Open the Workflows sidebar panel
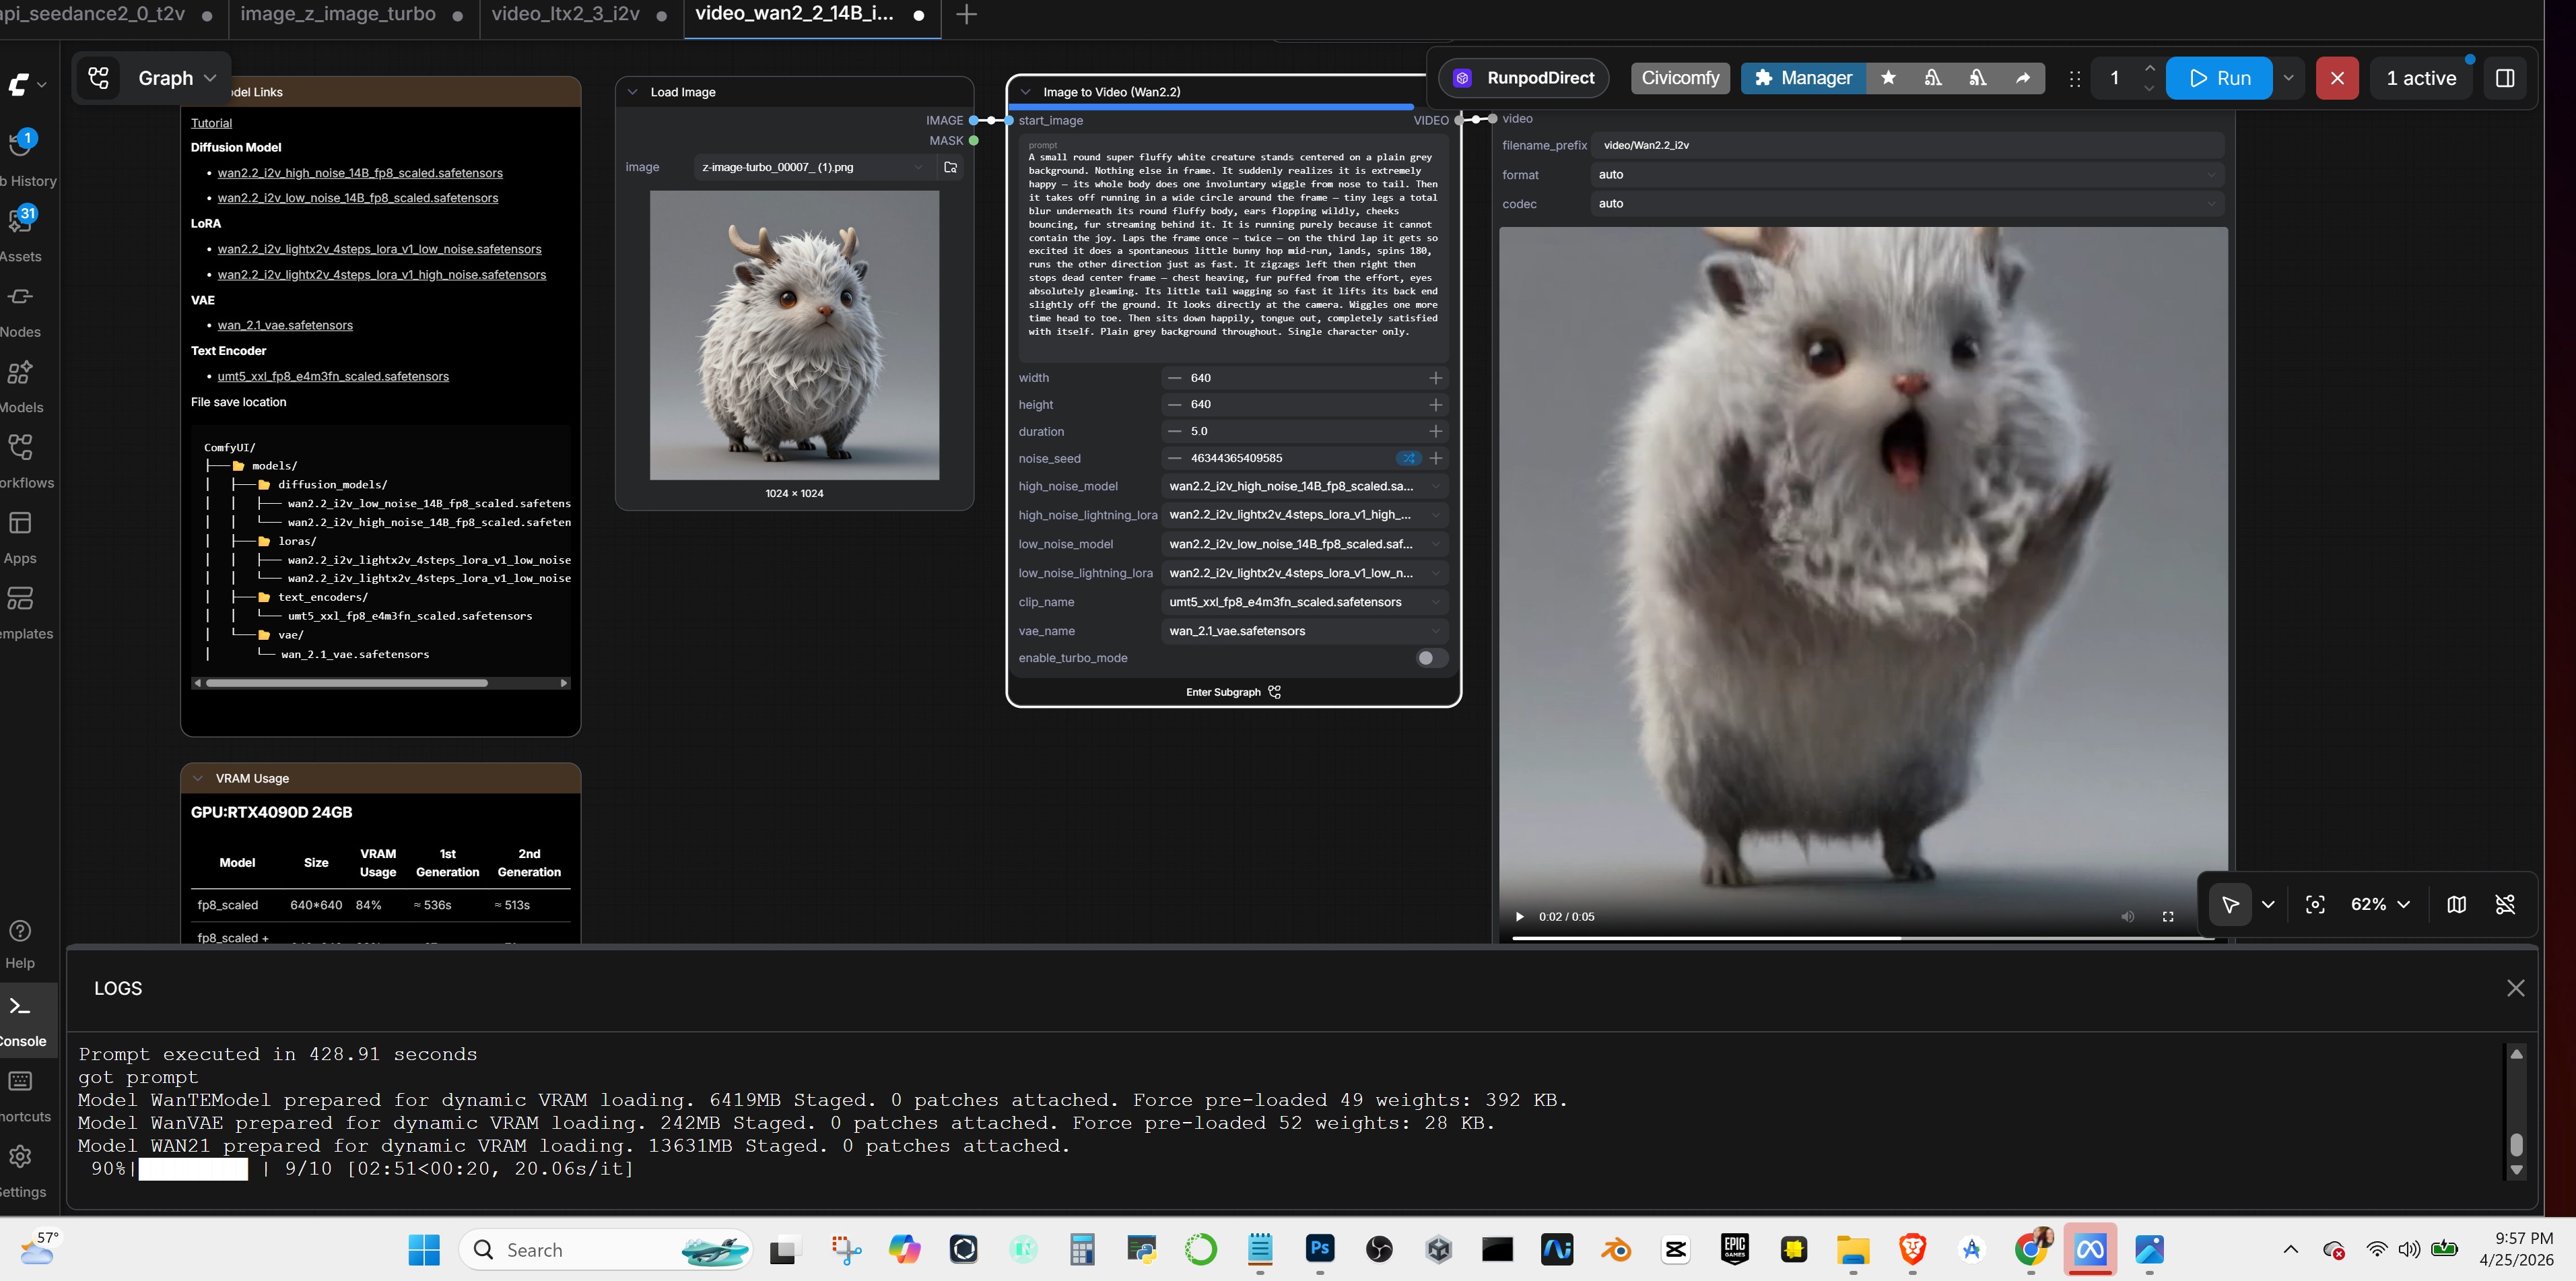 click(x=21, y=447)
